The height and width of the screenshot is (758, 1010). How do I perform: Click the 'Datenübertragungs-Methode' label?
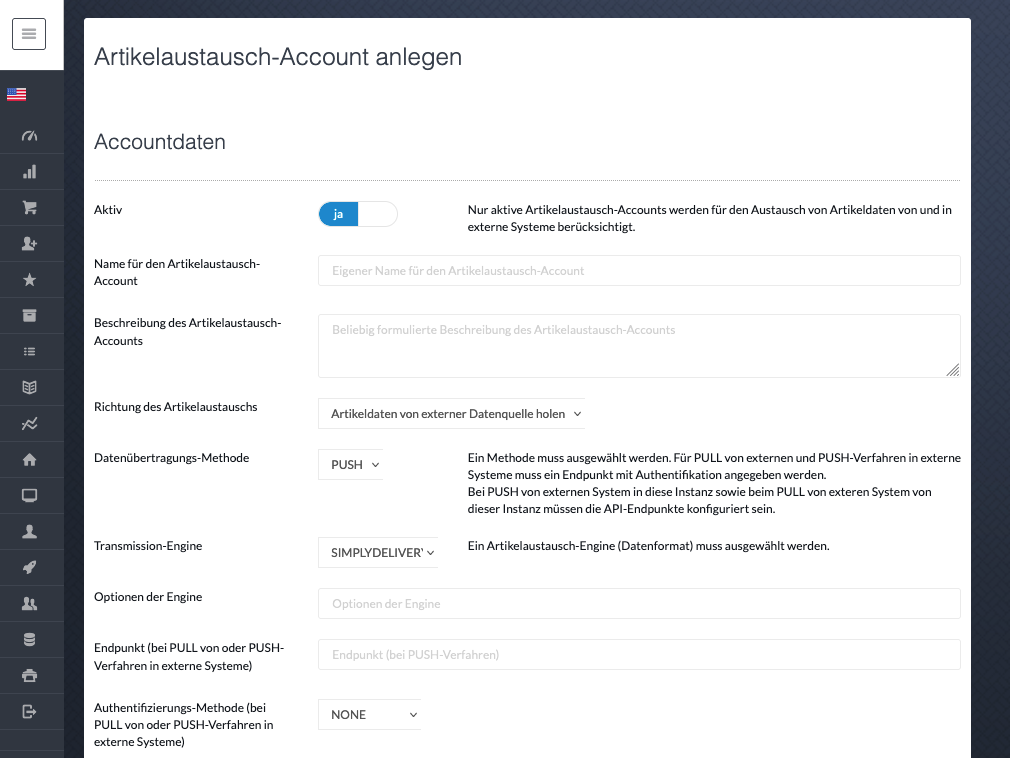point(171,458)
